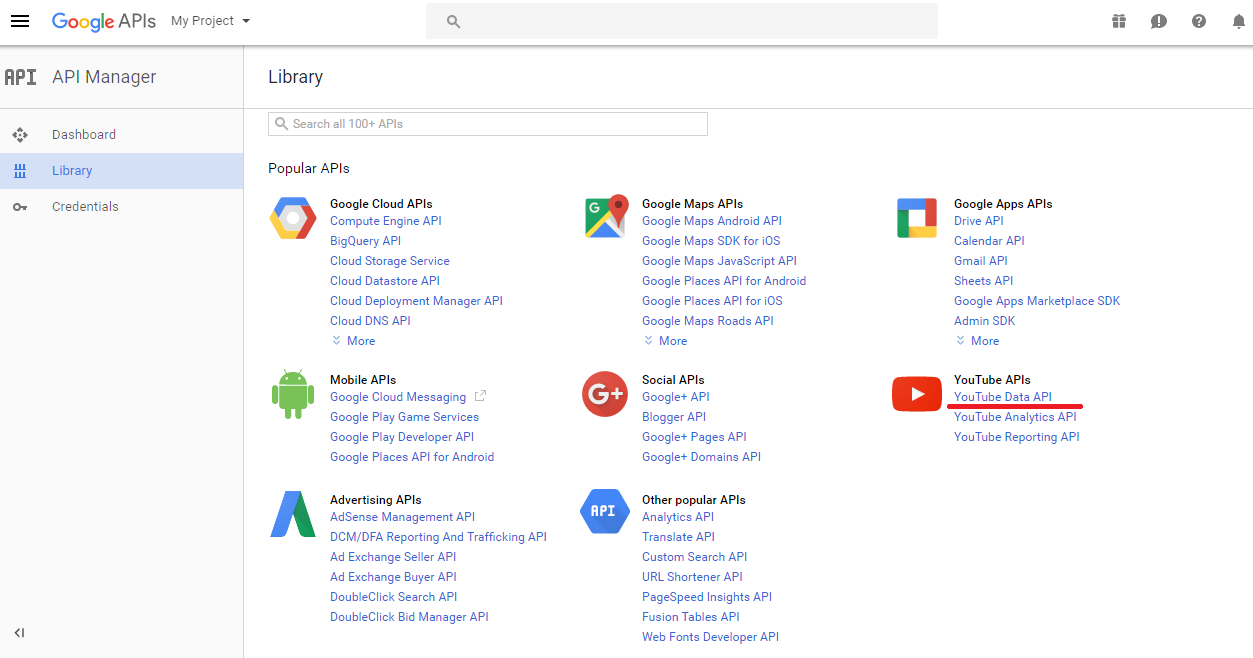Open the help question mark icon
This screenshot has width=1253, height=658.
click(x=1199, y=21)
